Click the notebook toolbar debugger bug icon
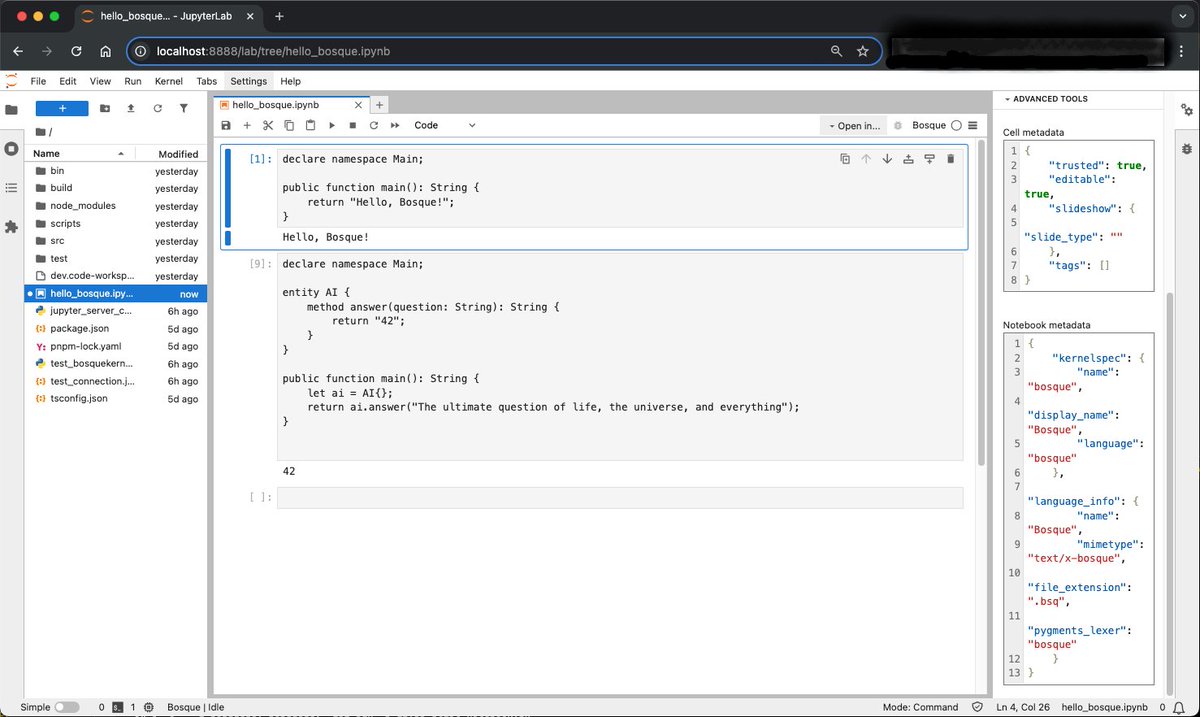The width and height of the screenshot is (1200, 717). tap(898, 125)
